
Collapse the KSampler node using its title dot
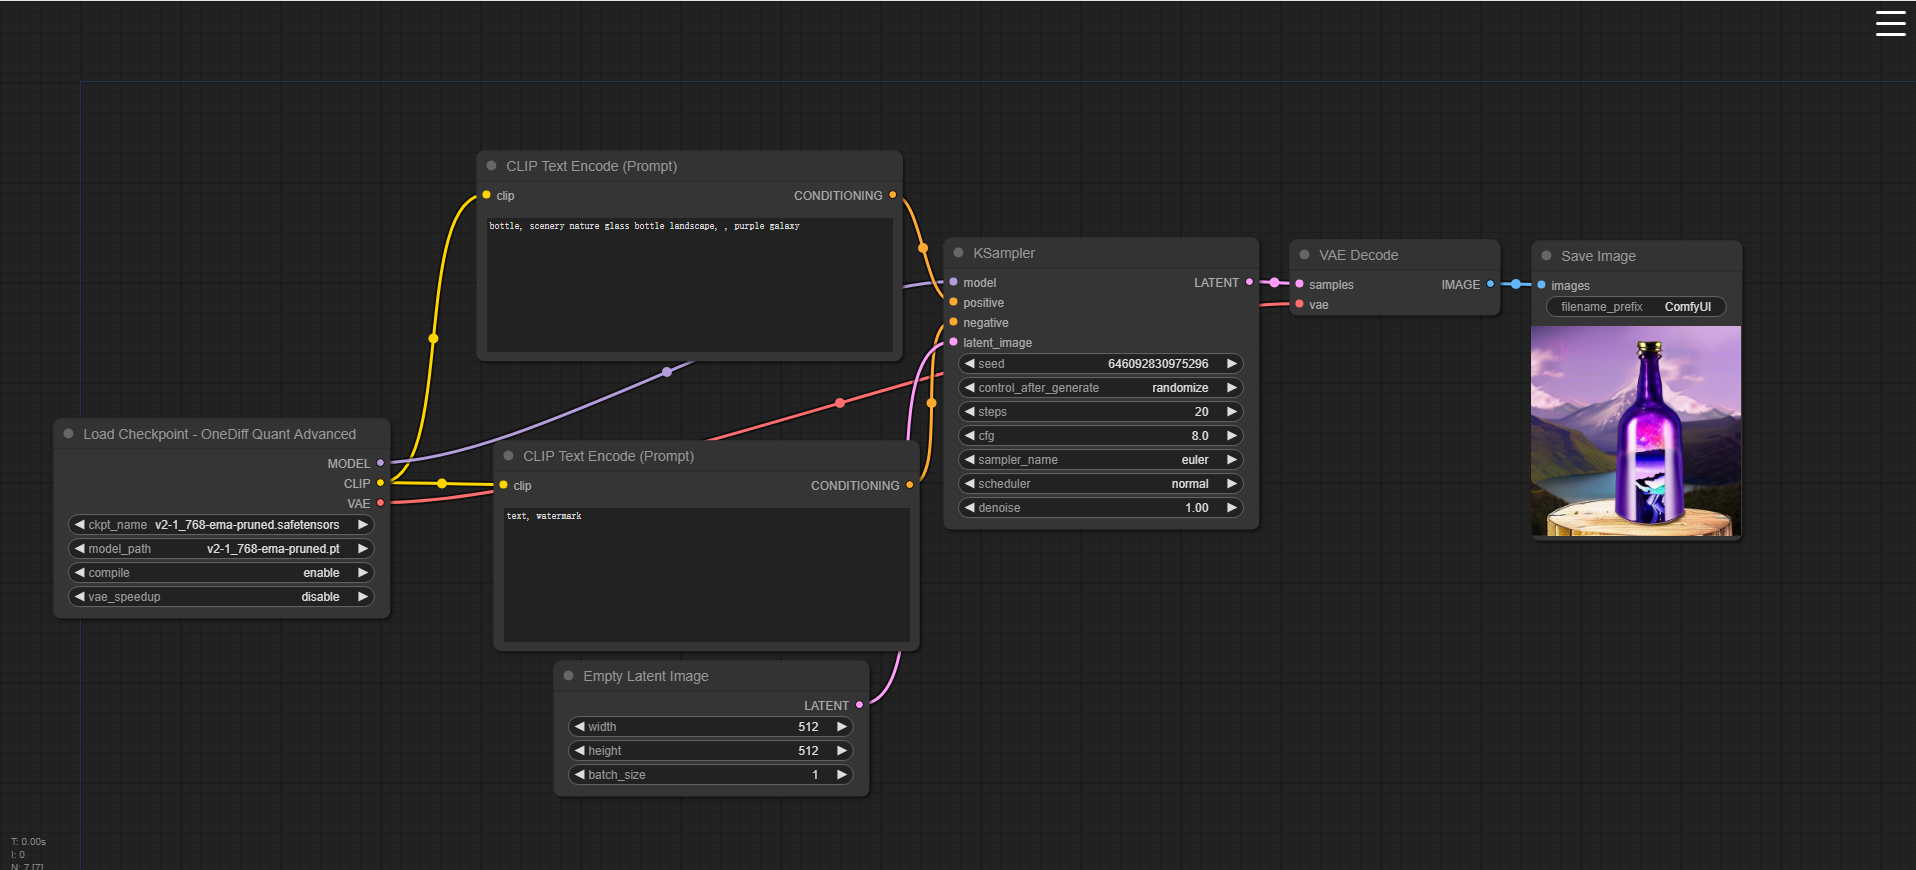click(x=958, y=253)
